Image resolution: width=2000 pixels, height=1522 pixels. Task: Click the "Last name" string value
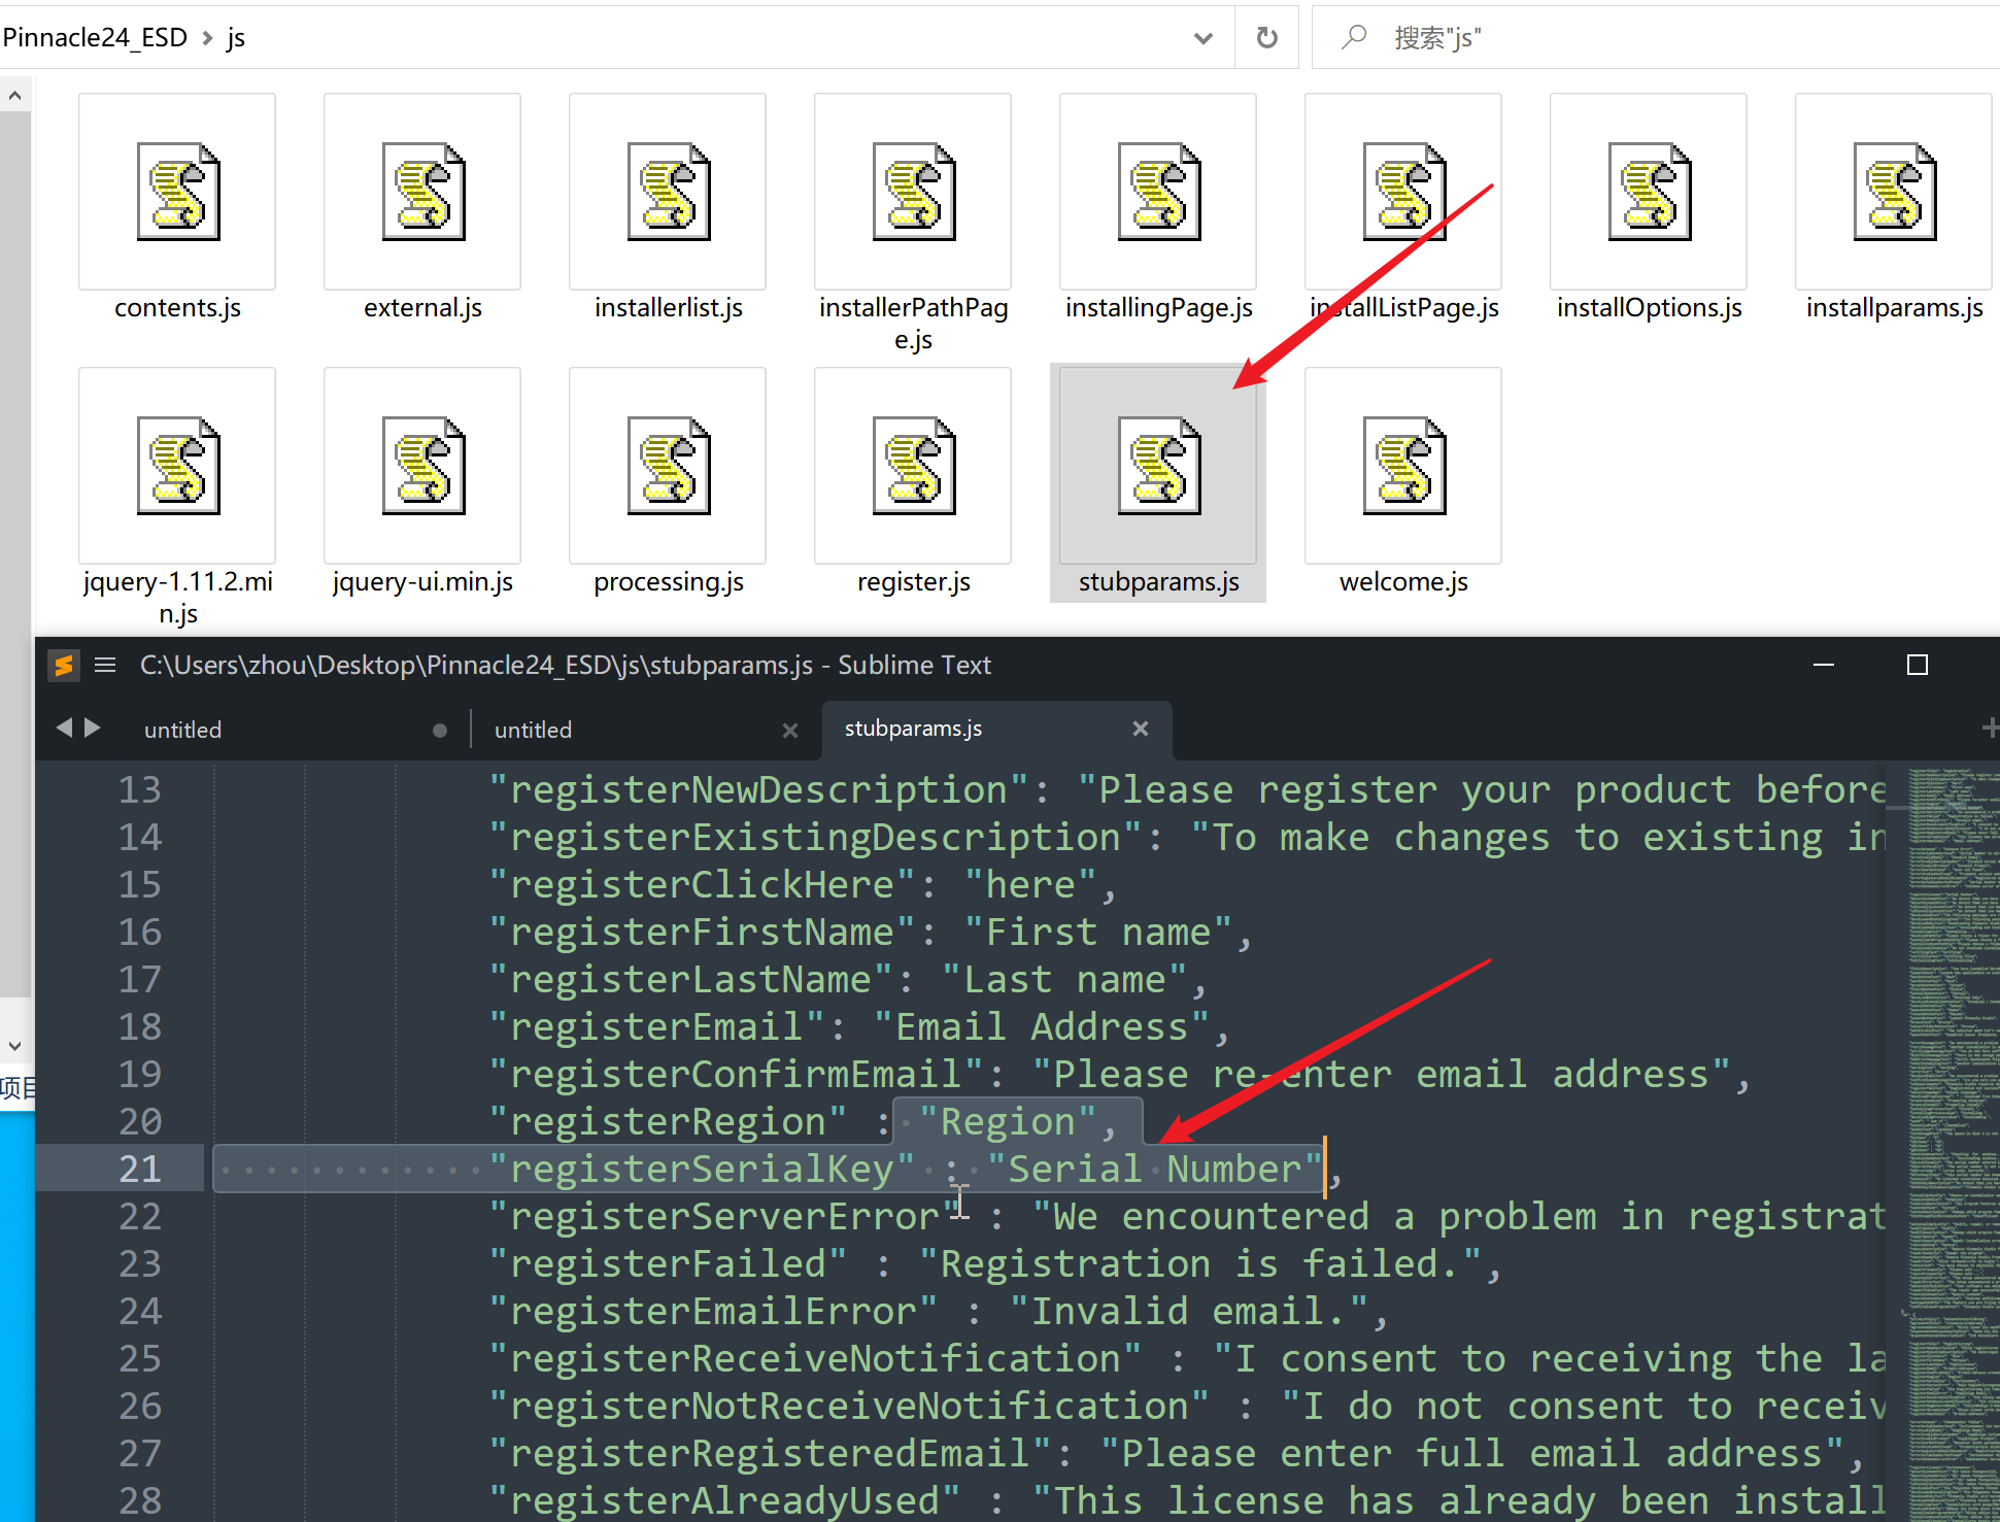[1065, 979]
